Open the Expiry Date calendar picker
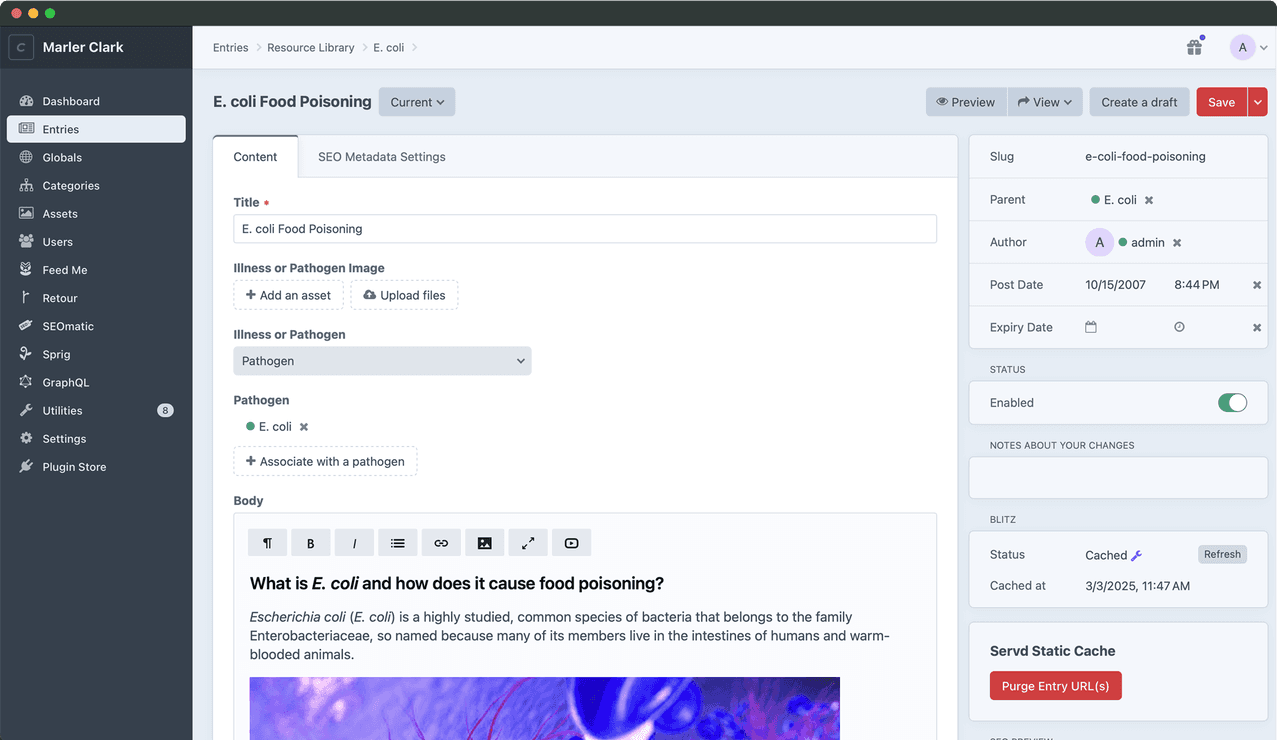Image resolution: width=1277 pixels, height=740 pixels. coord(1091,327)
